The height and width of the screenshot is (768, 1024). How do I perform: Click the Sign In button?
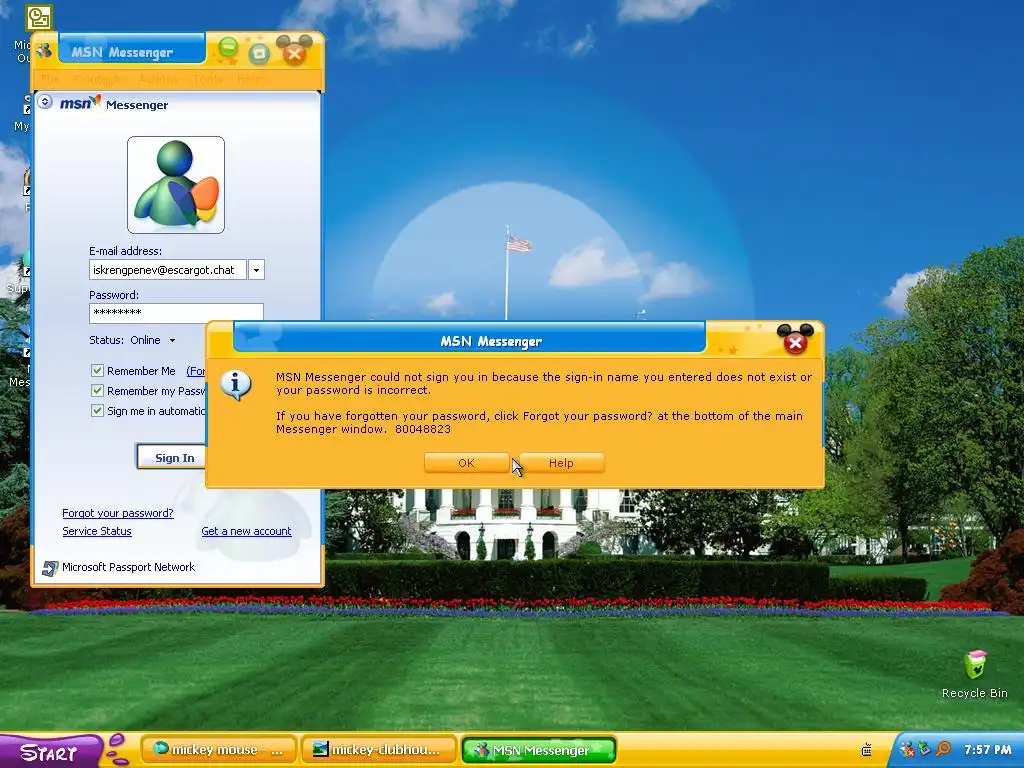pyautogui.click(x=171, y=458)
